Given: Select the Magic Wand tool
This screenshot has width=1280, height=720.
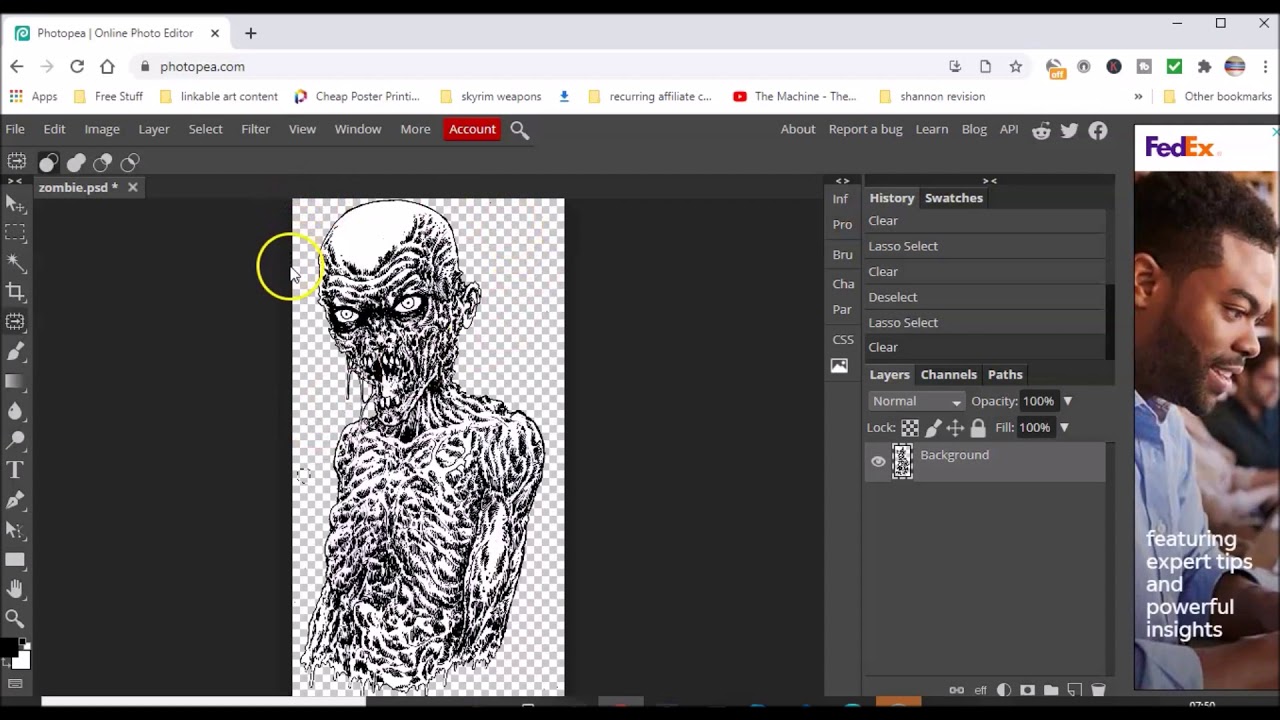Looking at the screenshot, I should click(x=15, y=262).
